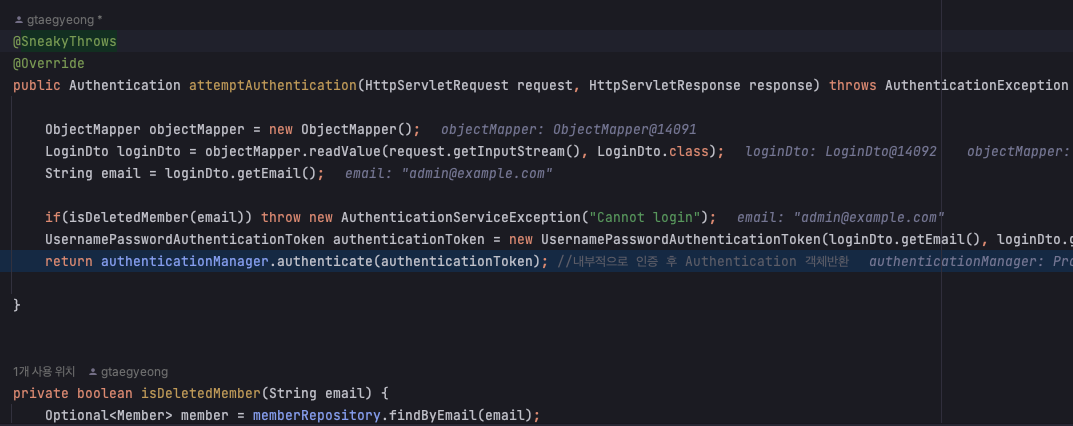Click the "gtaegyeong" author hint above isDeletedMember declaration
Screen dimensions: 1073x426
[134, 372]
